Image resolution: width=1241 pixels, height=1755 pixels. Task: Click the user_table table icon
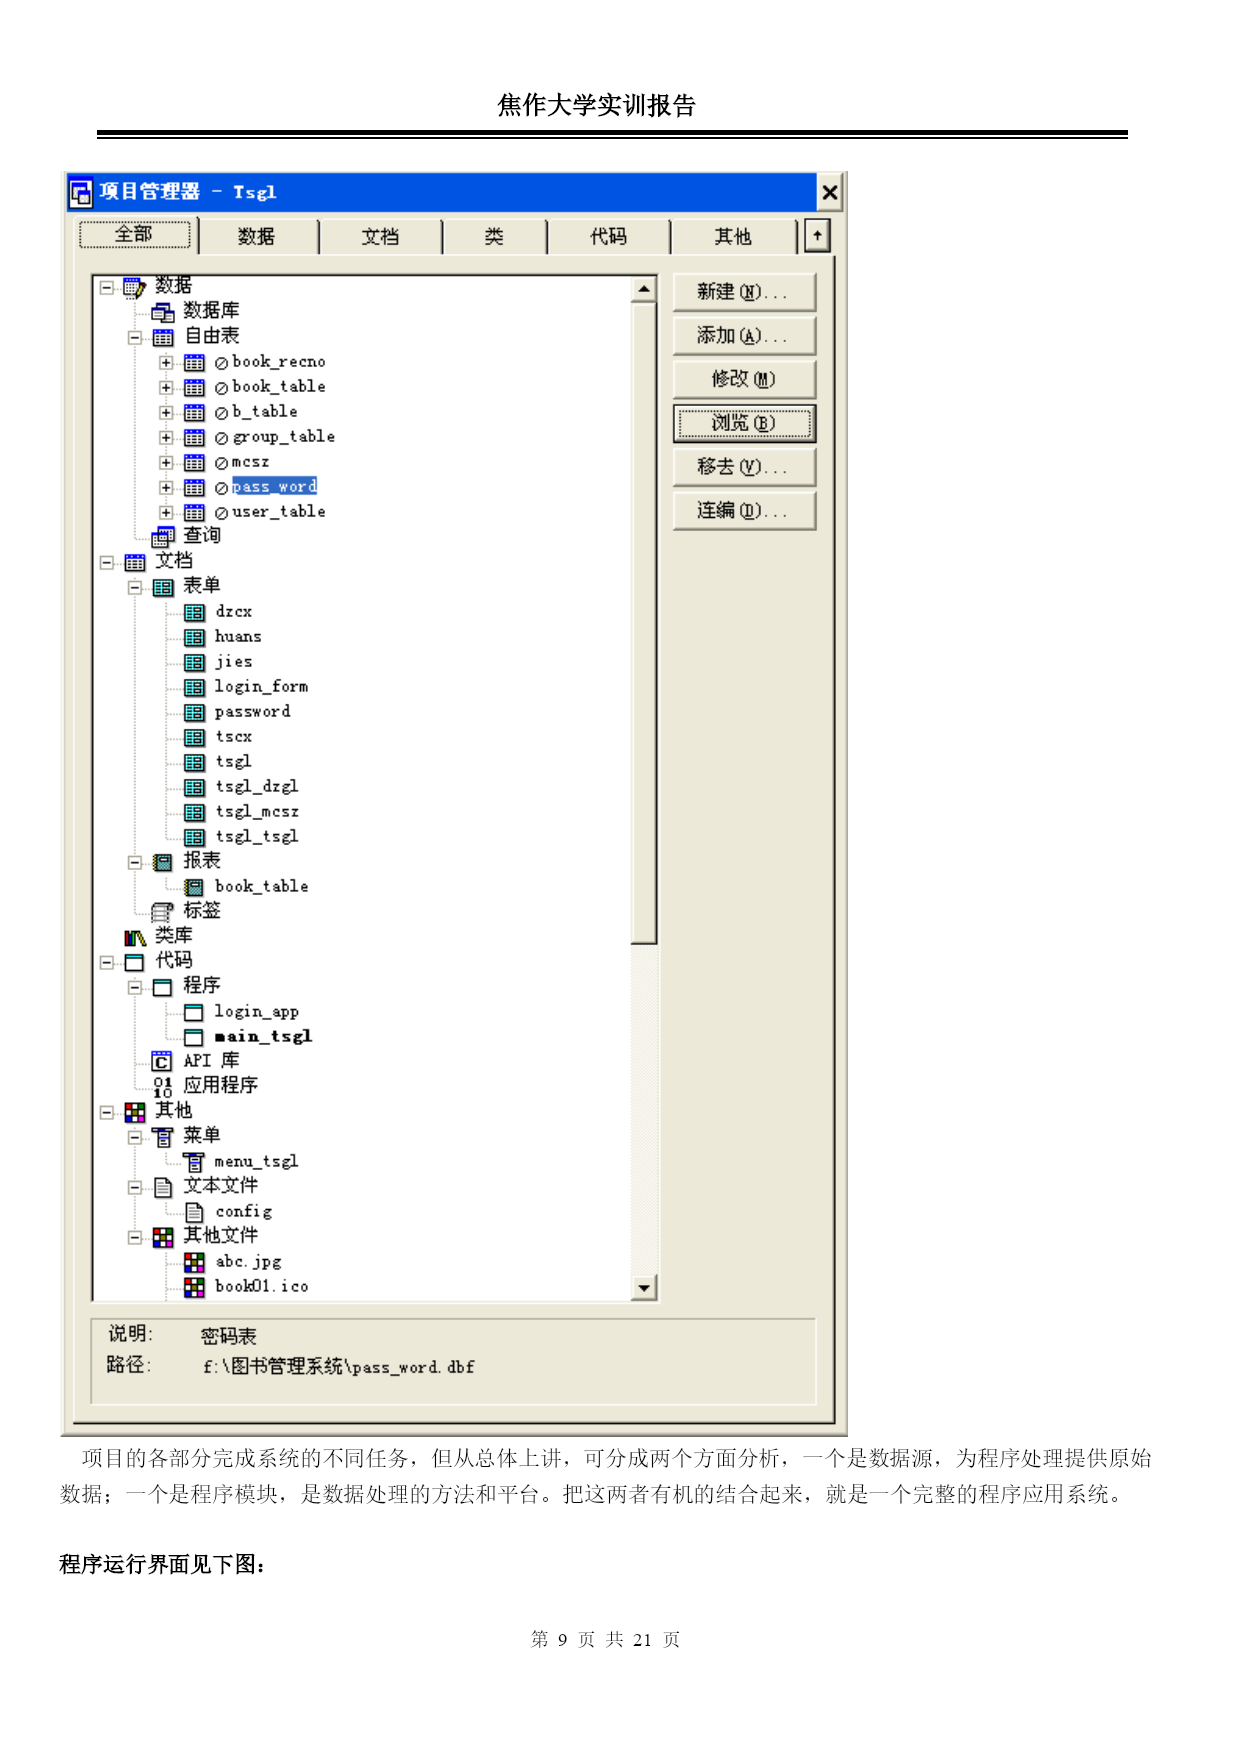pos(194,513)
